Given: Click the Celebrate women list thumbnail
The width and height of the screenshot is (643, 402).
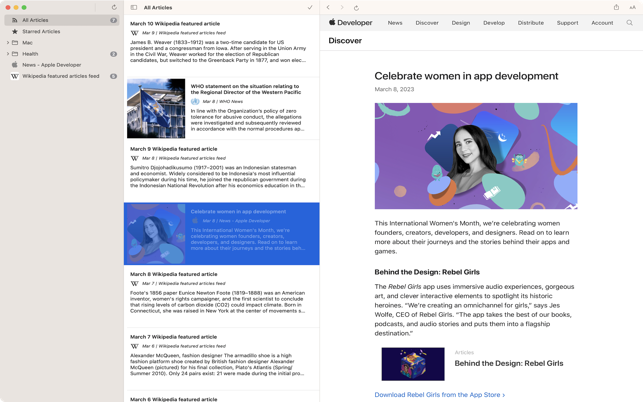Looking at the screenshot, I should [156, 233].
